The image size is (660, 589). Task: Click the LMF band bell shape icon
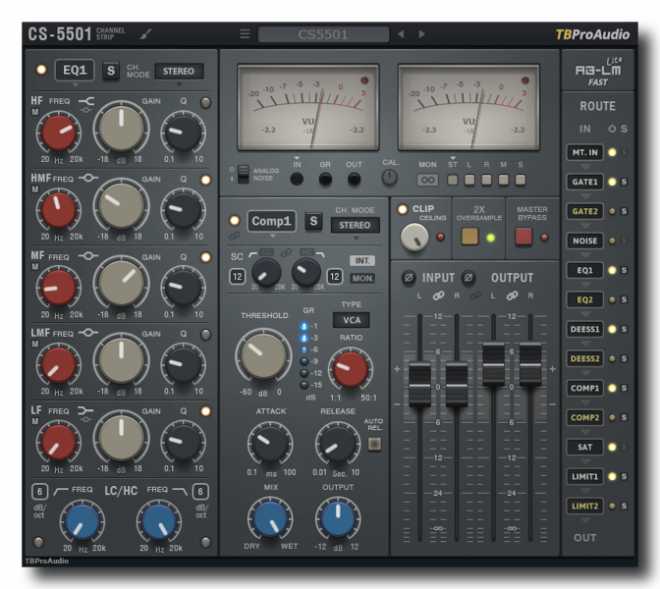(88, 333)
